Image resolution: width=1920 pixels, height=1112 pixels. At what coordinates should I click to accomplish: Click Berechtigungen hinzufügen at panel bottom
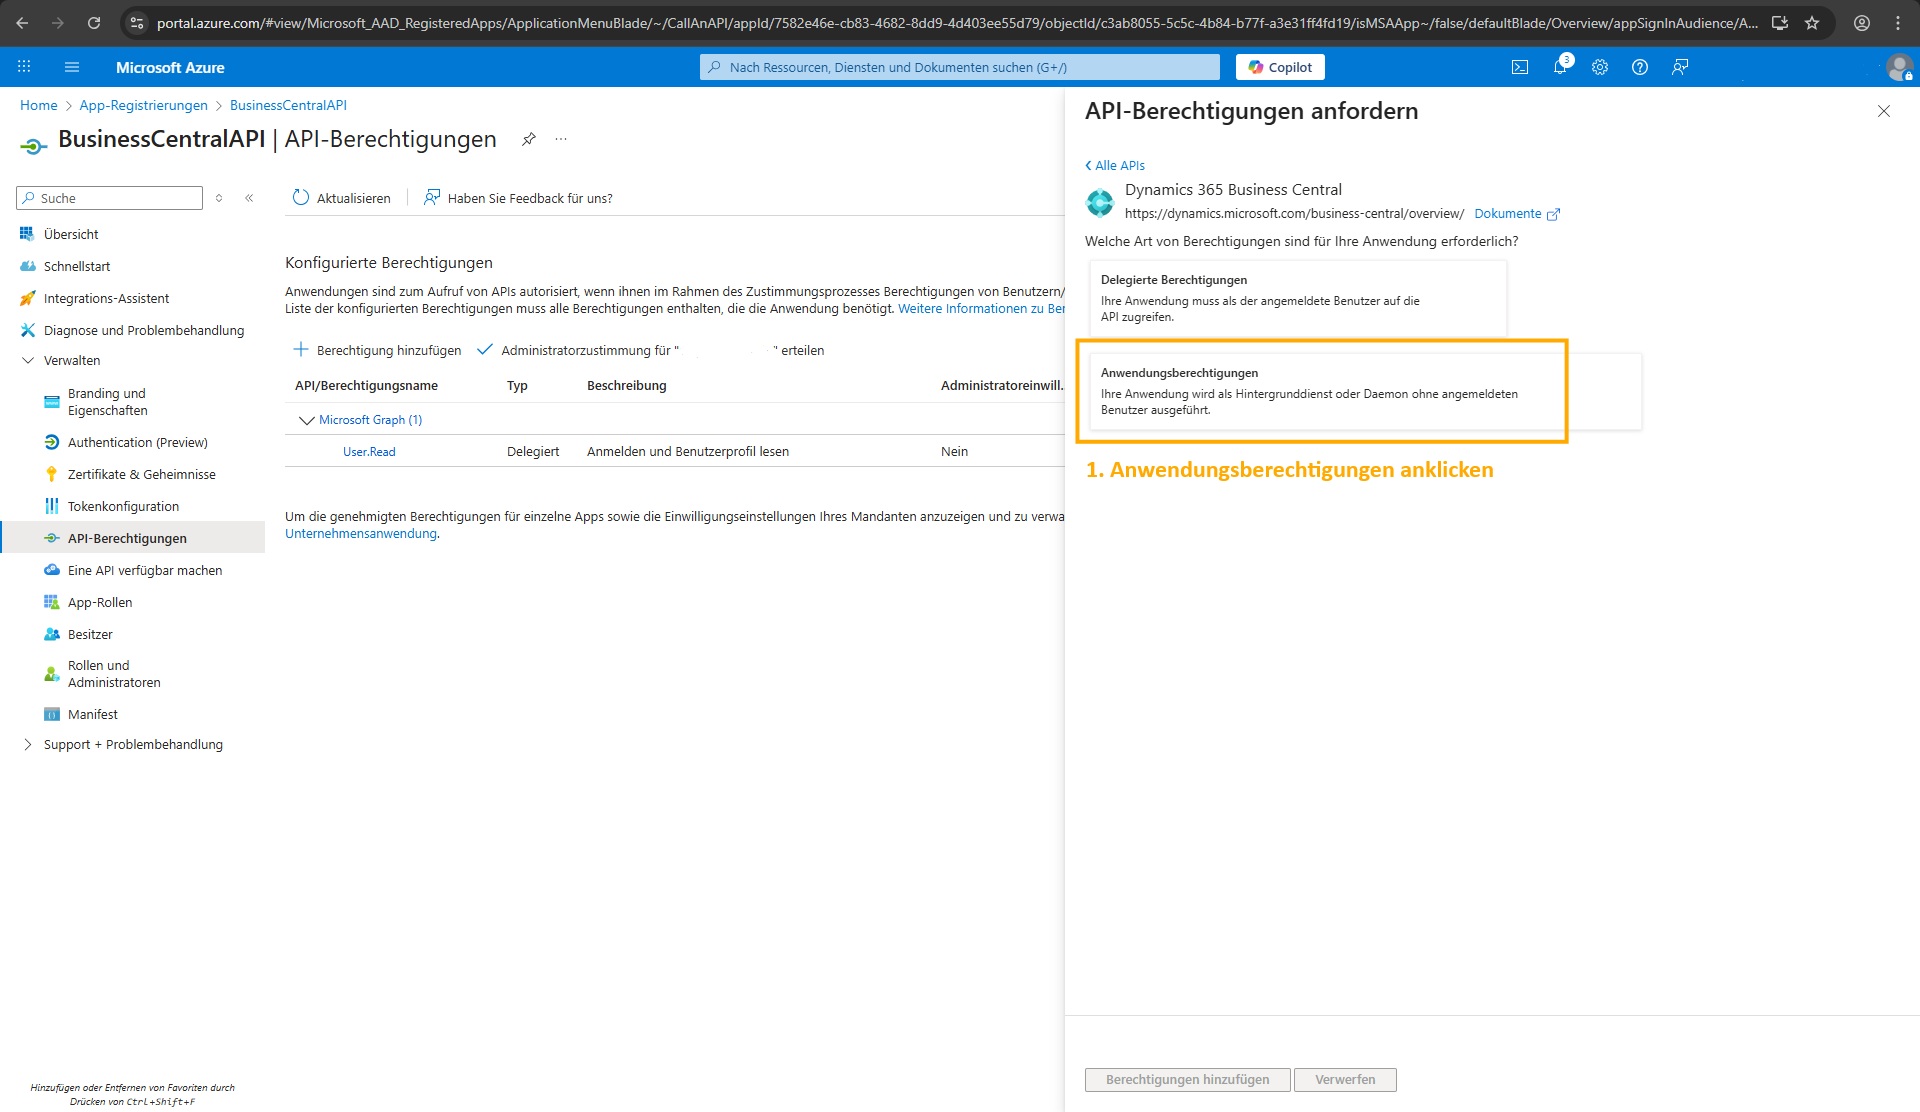(1187, 1079)
